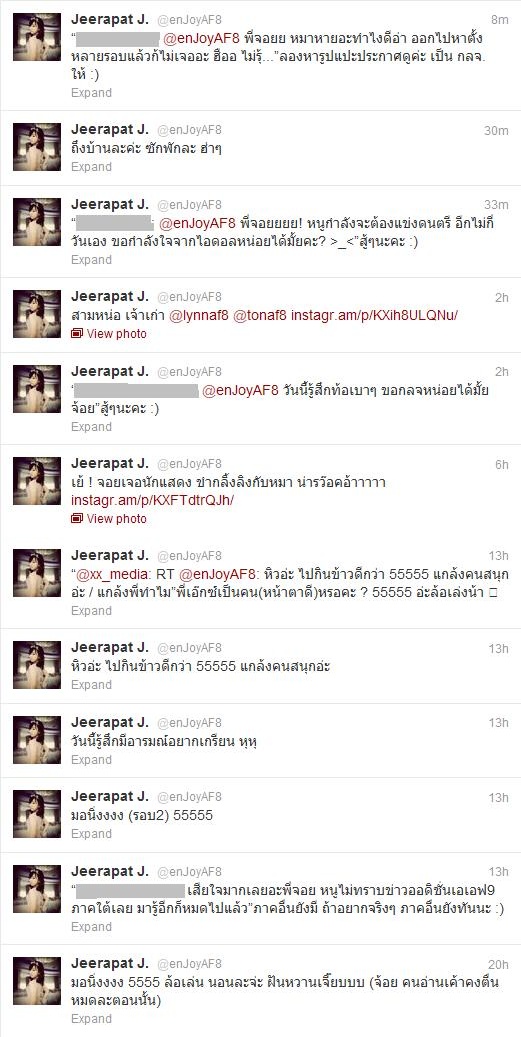Image resolution: width=521 pixels, height=1037 pixels.
Task: Expand the 30m tweet
Action: pos(91,167)
